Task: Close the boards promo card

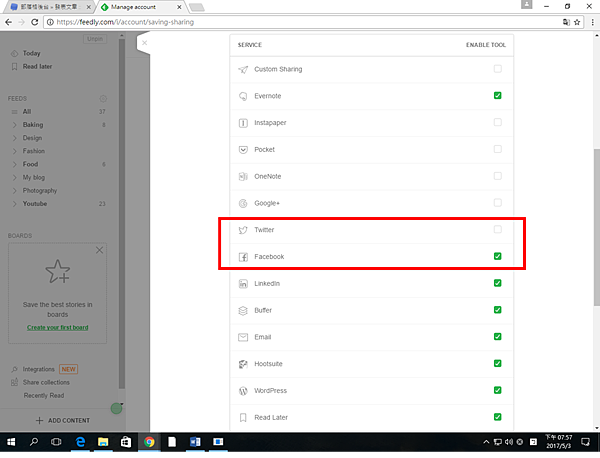Action: point(99,250)
